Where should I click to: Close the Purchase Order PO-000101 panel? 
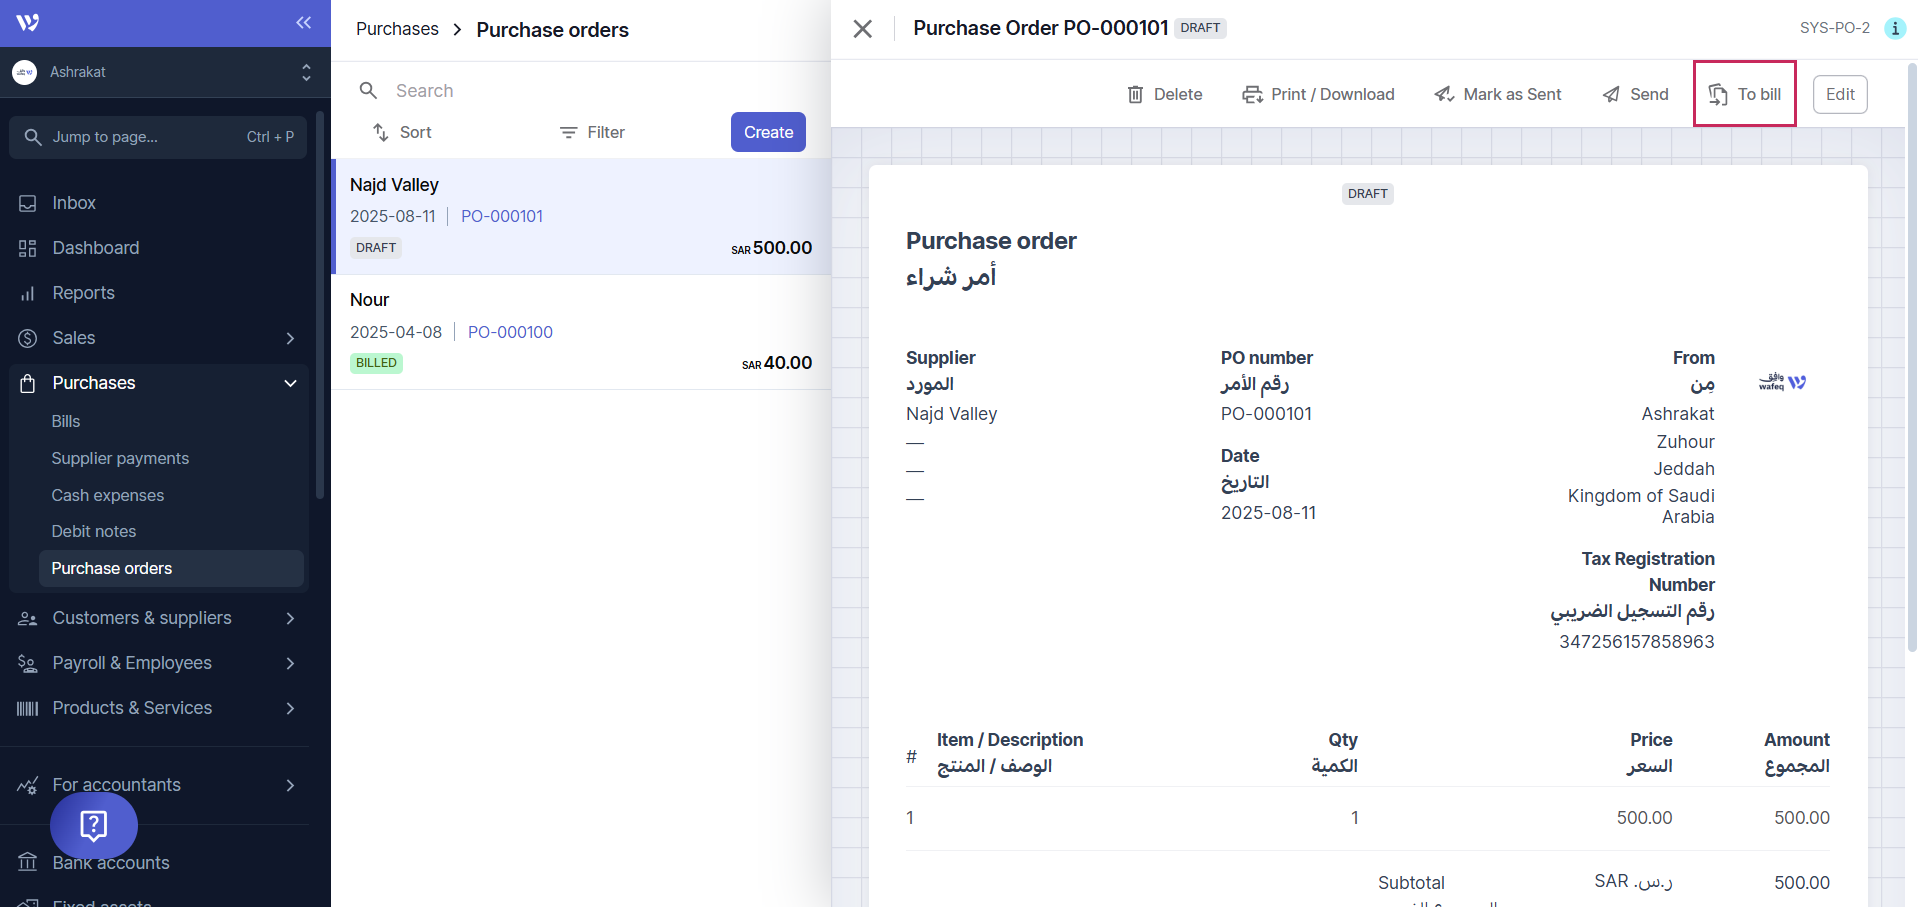tap(862, 29)
